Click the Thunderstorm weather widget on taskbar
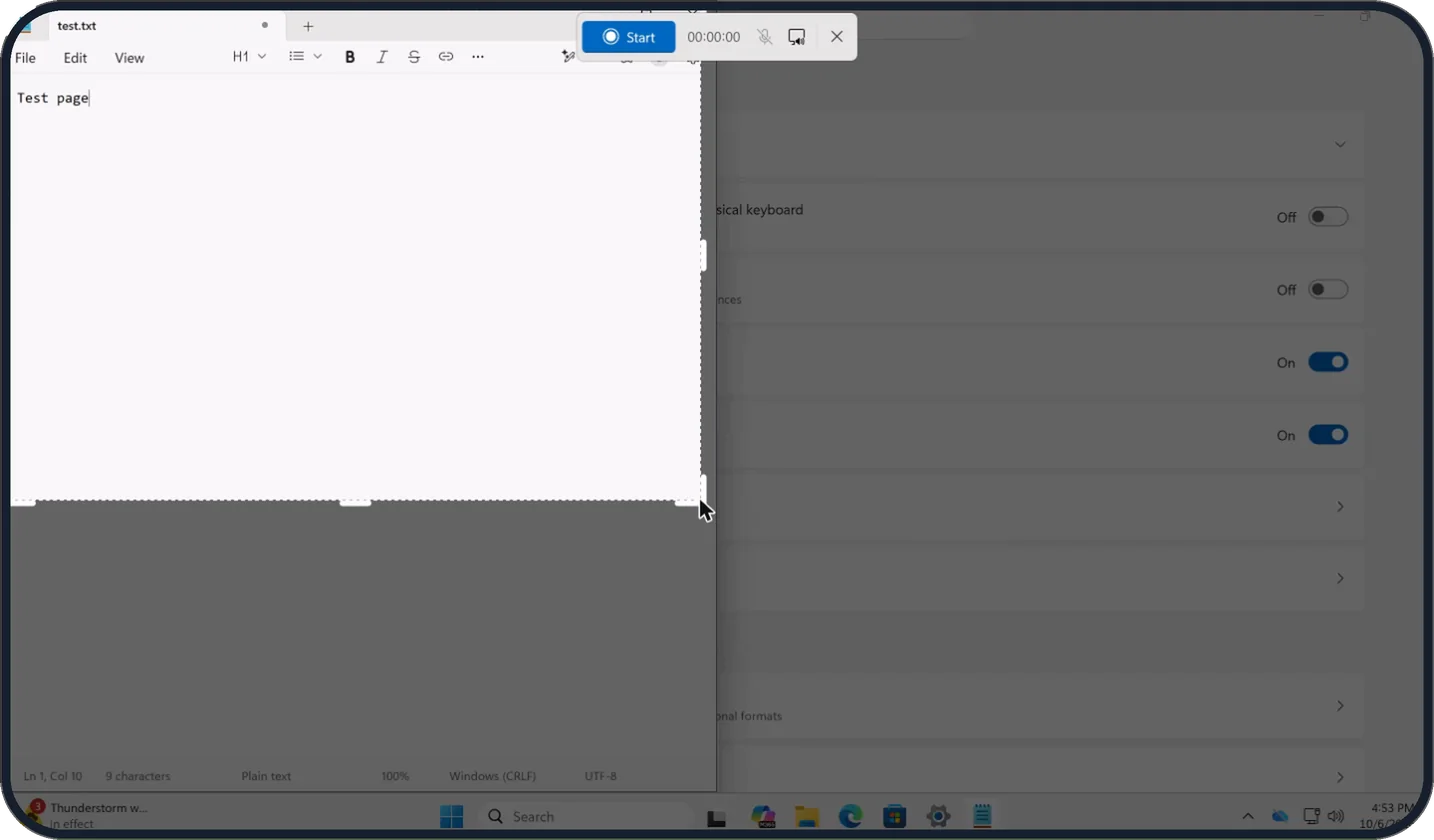1434x840 pixels. [87, 815]
